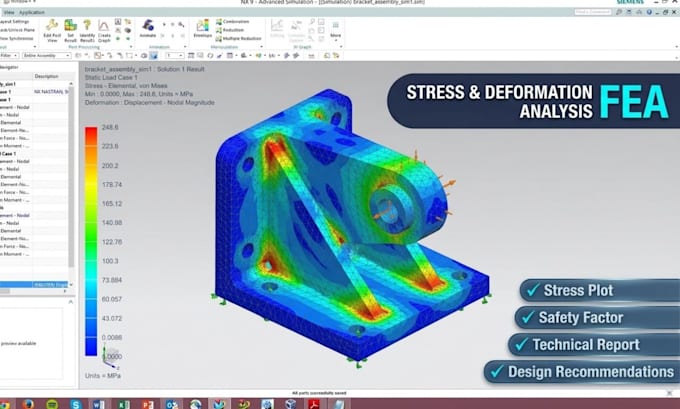
Task: Click the Create Graph icon
Action: (104, 26)
